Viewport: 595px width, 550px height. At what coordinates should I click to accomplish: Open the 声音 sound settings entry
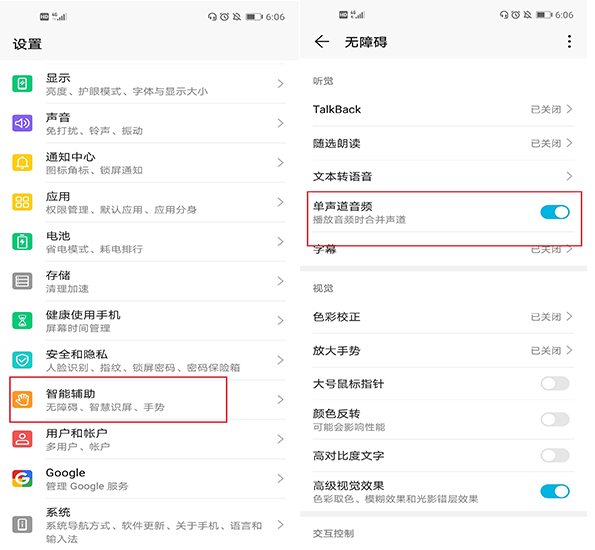tap(149, 123)
